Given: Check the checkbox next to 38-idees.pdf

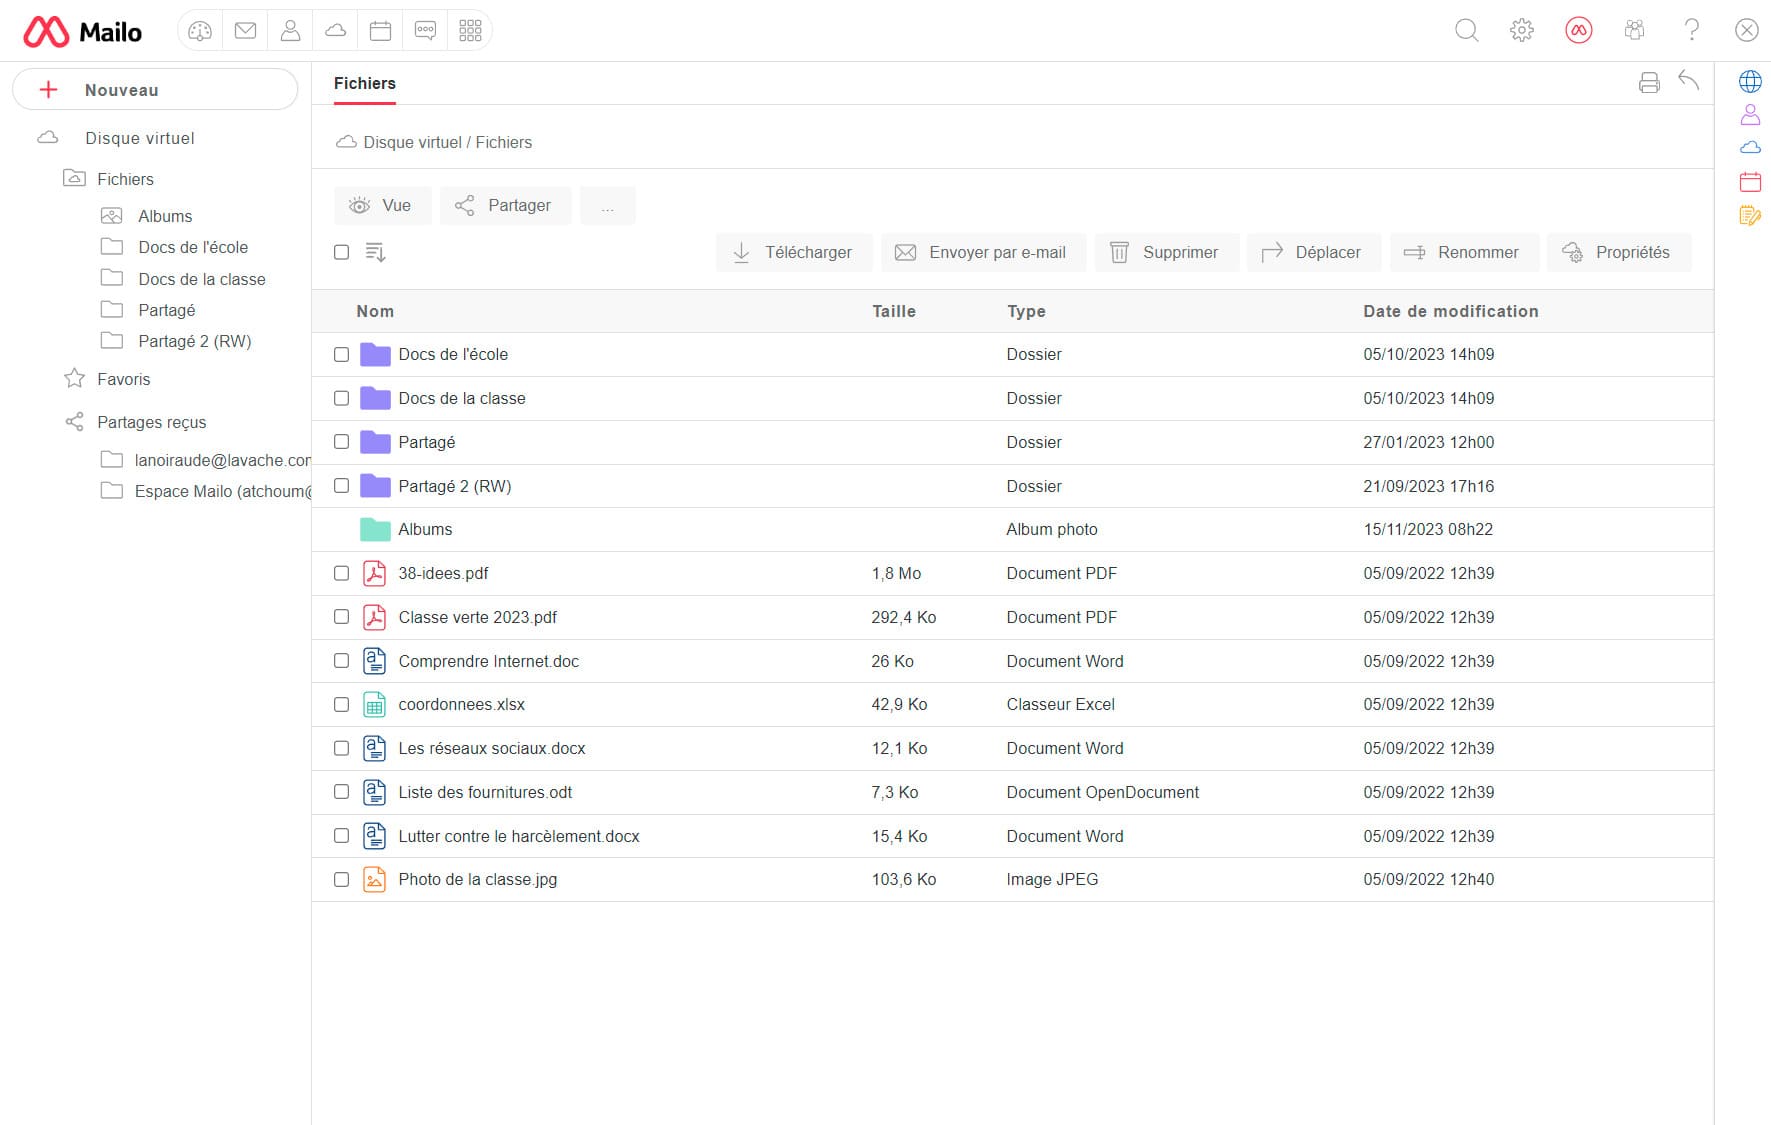Looking at the screenshot, I should [341, 573].
